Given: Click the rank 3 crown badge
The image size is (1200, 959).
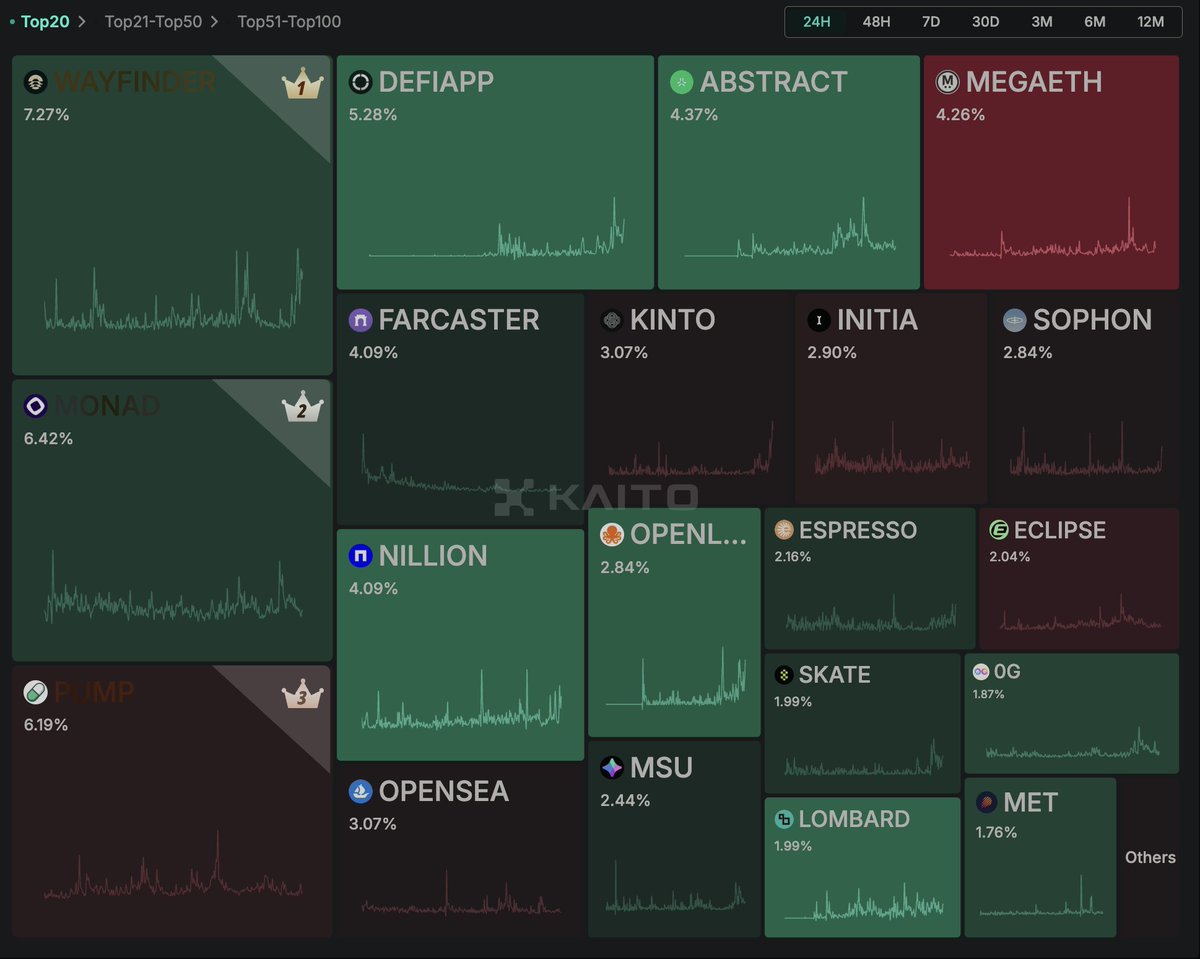Looking at the screenshot, I should (x=302, y=694).
